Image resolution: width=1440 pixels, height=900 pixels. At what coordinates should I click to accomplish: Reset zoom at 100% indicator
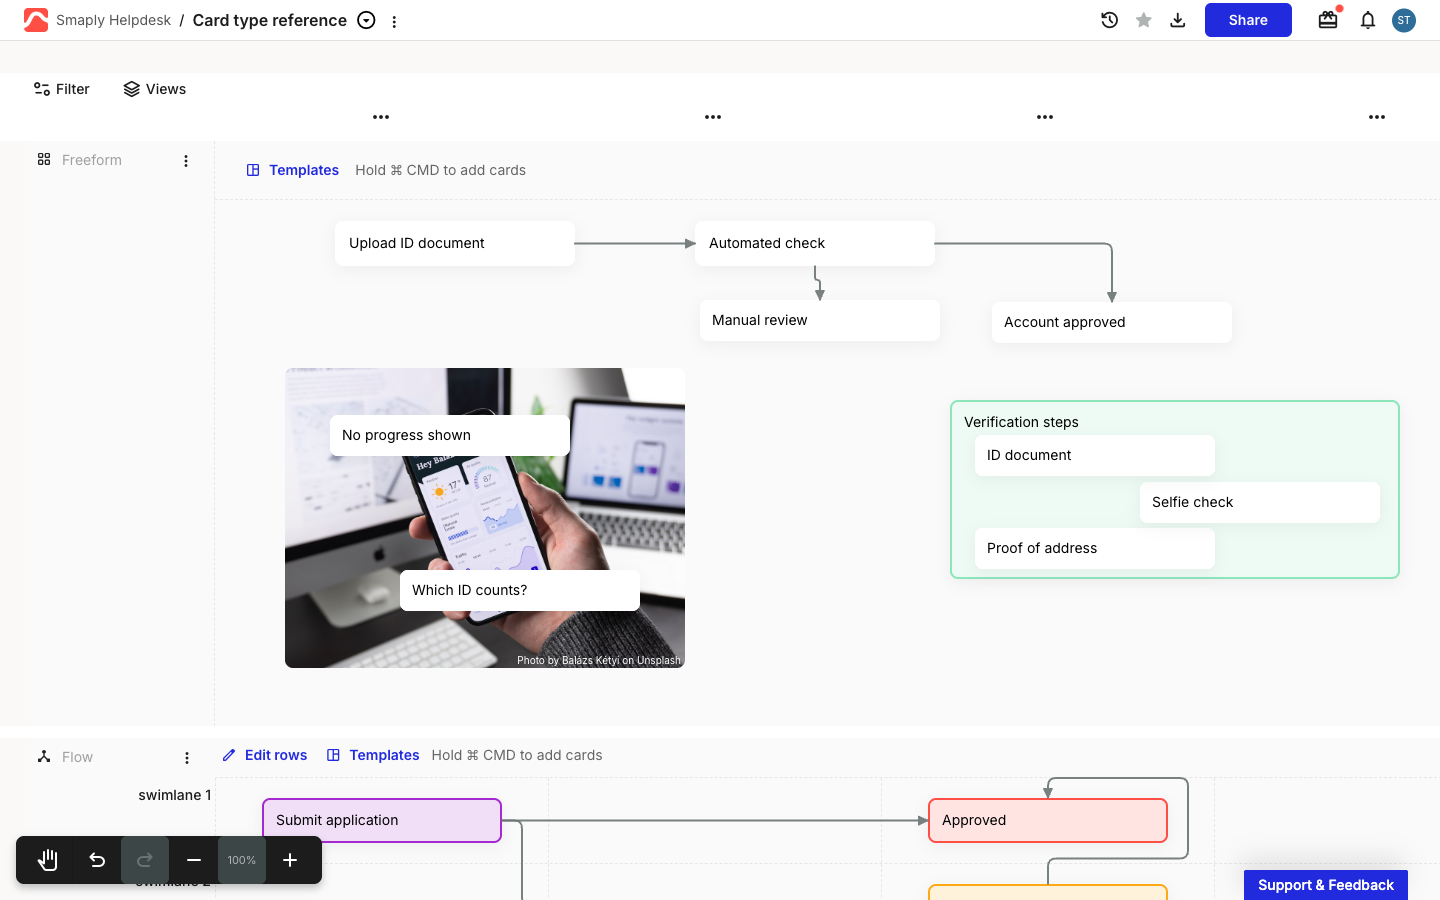242,860
